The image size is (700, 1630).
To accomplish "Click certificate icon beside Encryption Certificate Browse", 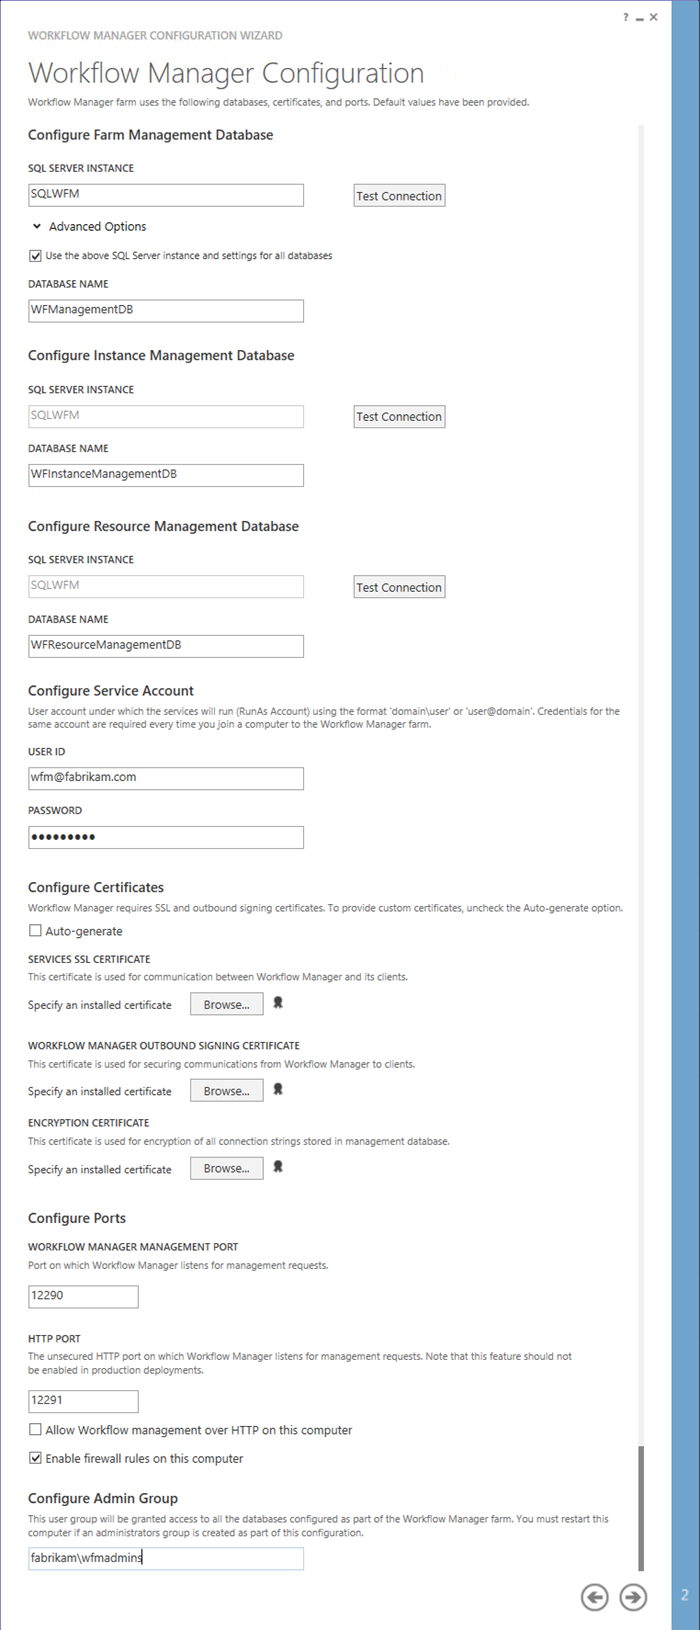I will point(278,1167).
